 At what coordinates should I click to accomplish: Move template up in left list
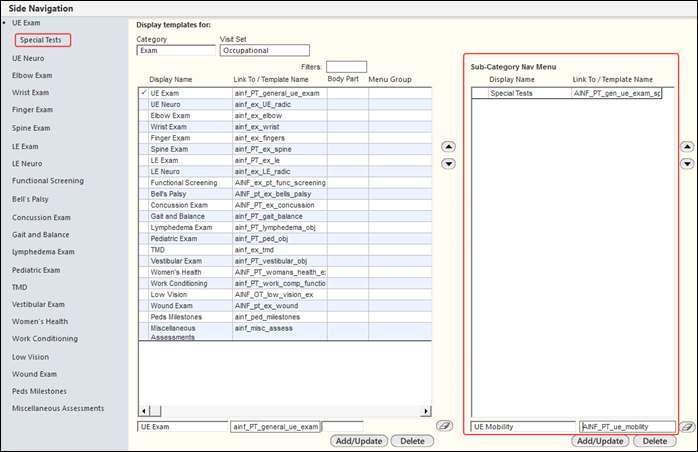pos(448,147)
